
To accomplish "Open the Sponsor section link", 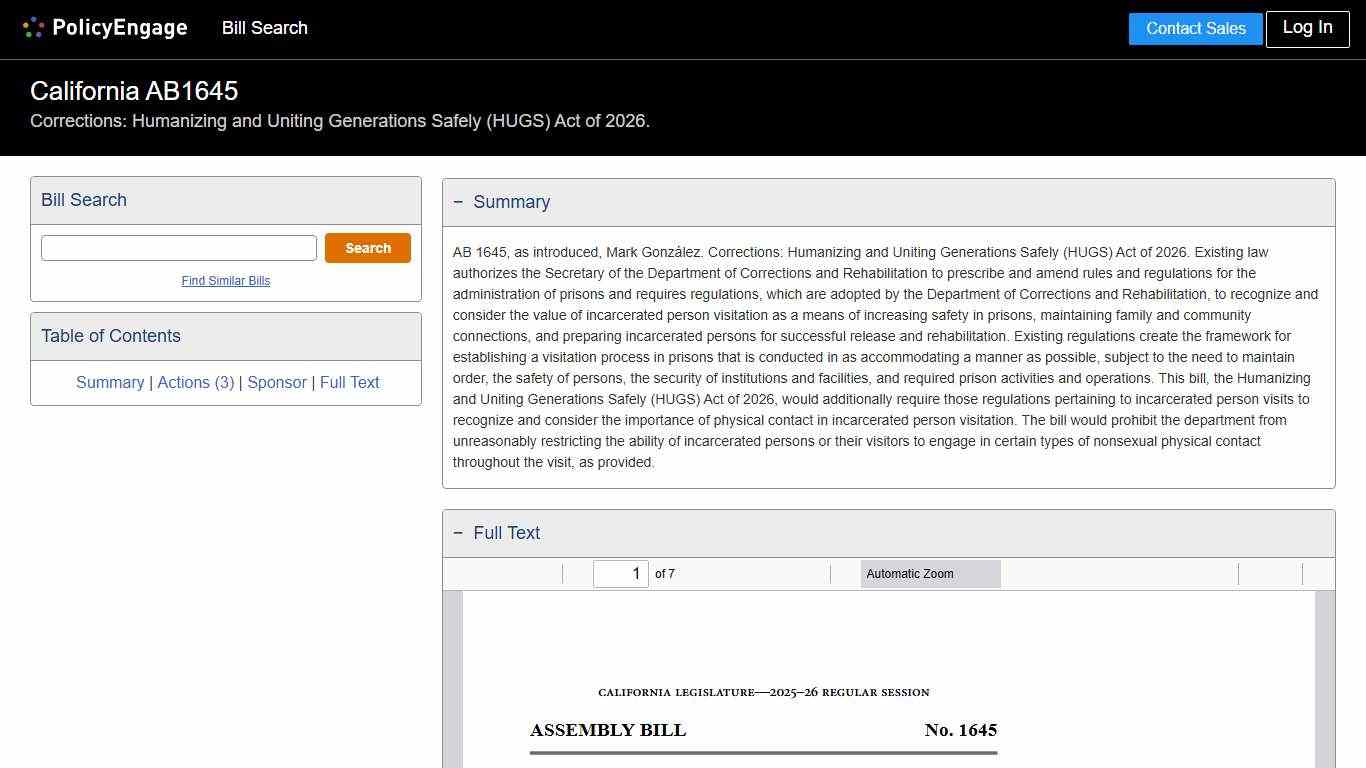I will click(277, 382).
